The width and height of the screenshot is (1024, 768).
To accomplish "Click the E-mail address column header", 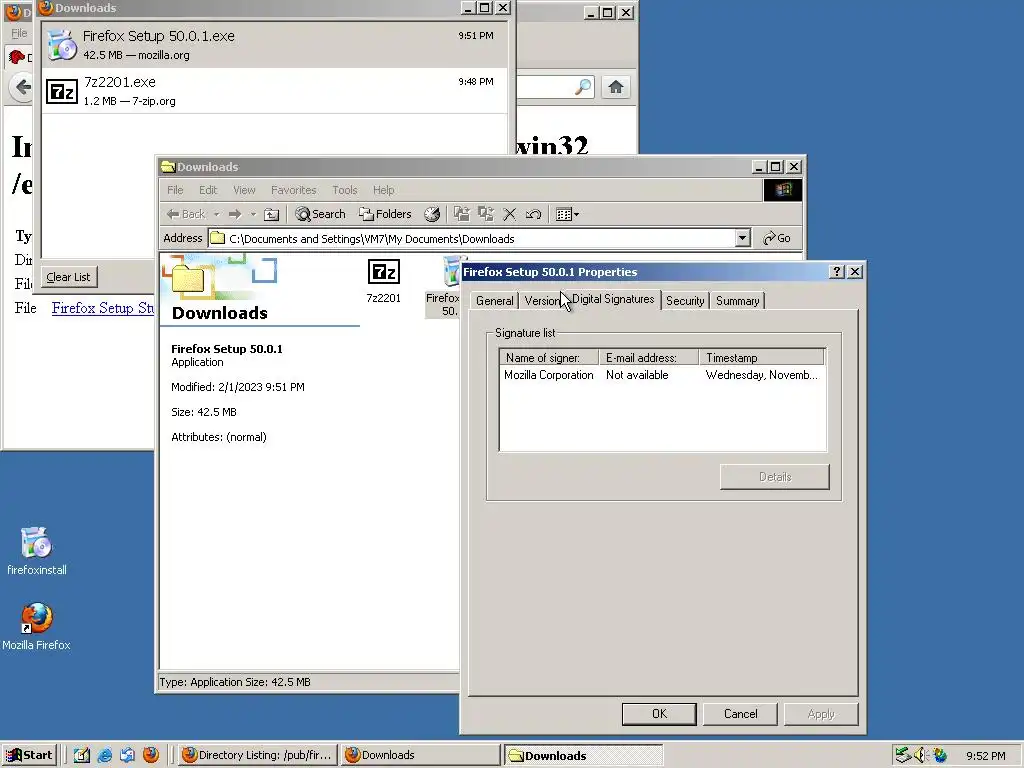I will tap(649, 358).
